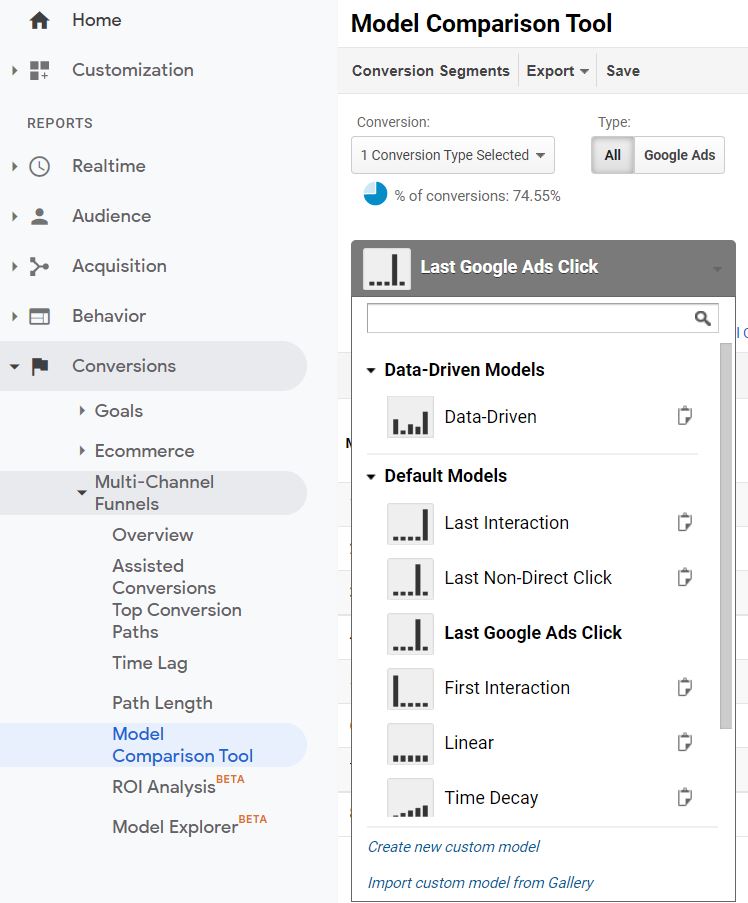Click copy icon next to Linear model

[x=685, y=743]
